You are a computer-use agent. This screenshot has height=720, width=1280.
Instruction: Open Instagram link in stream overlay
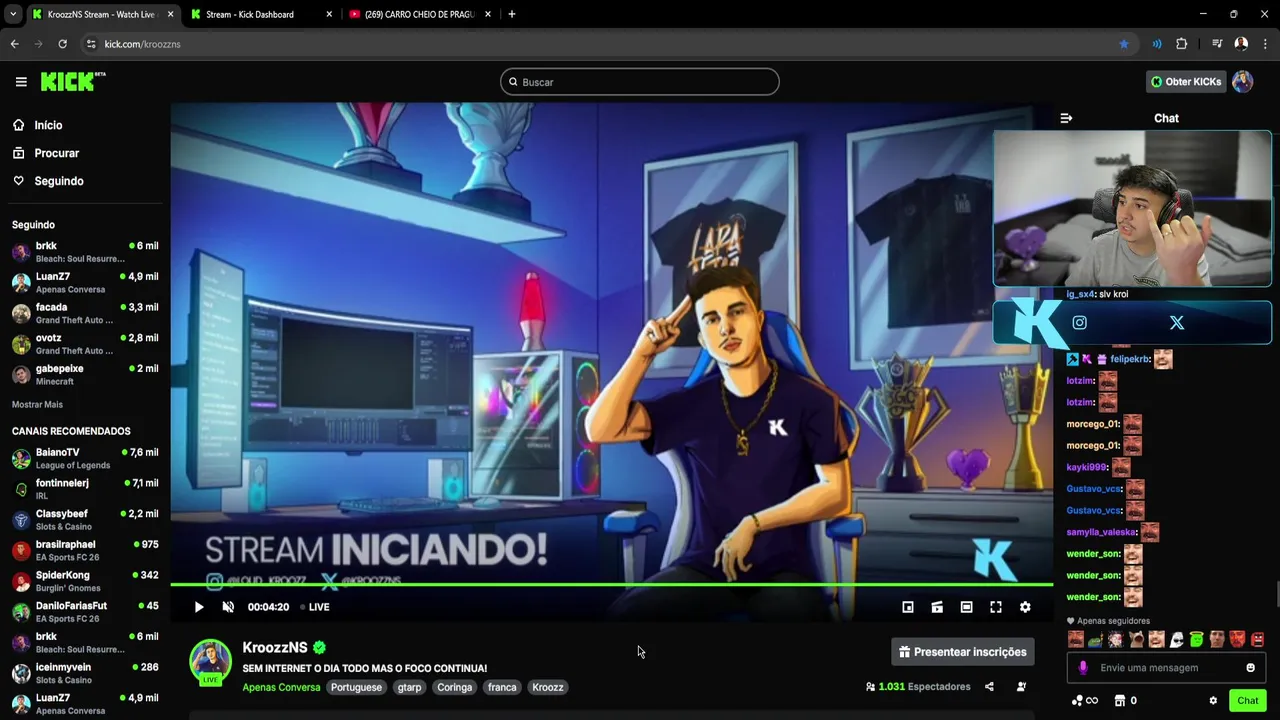[1079, 322]
